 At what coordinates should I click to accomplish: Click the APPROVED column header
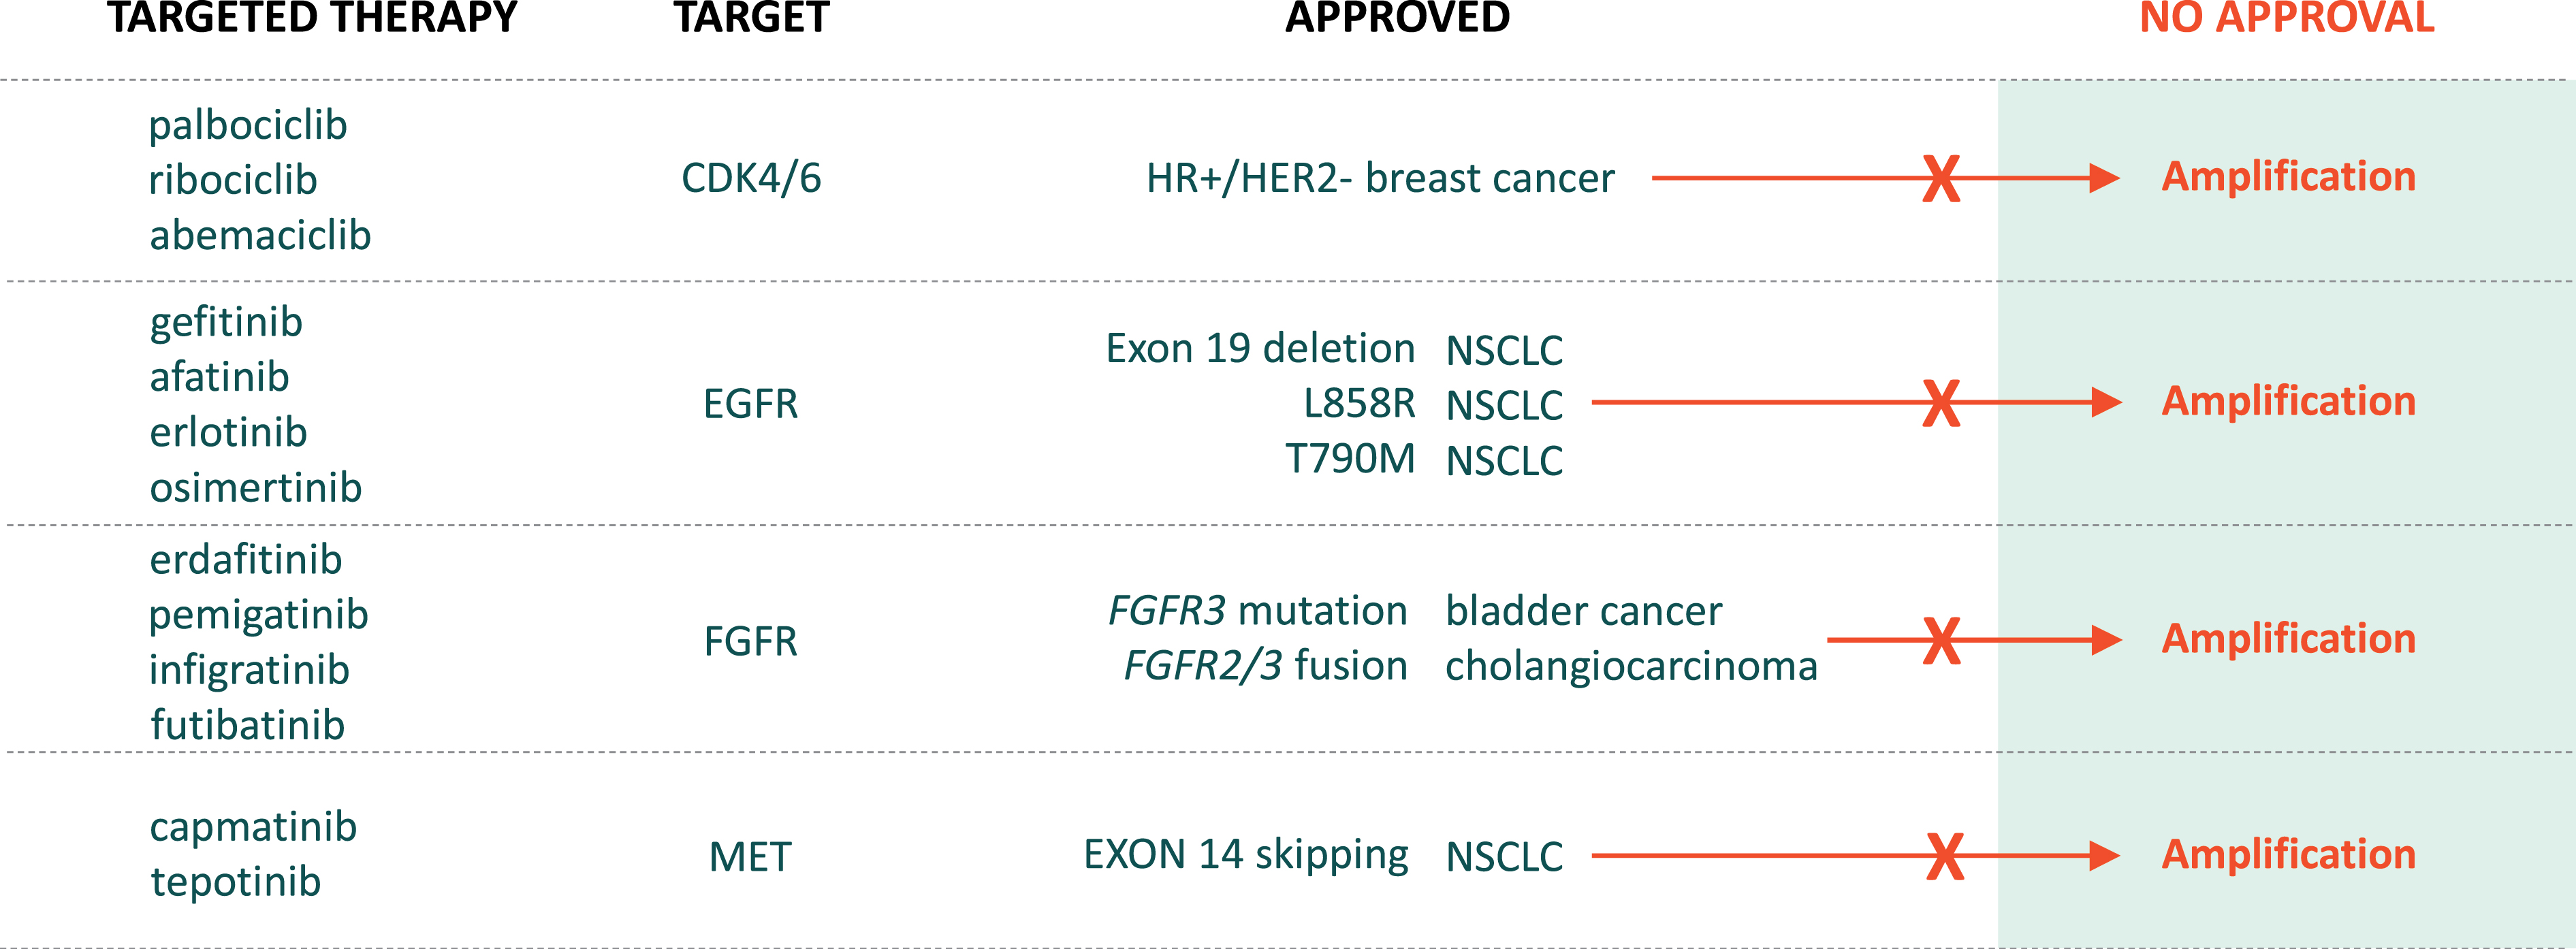point(1397,18)
